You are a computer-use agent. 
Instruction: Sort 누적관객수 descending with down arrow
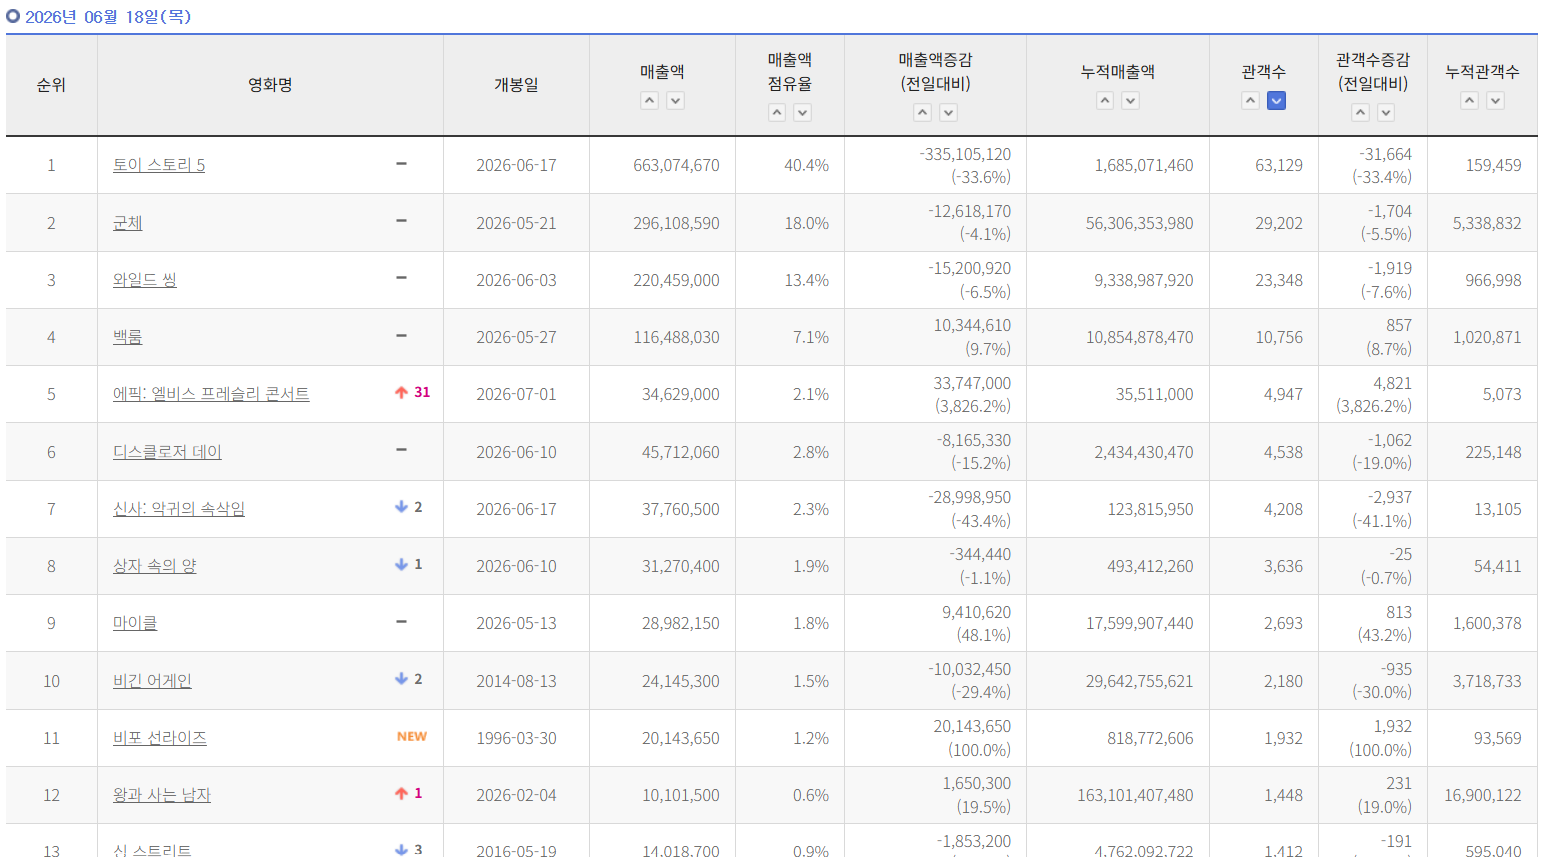[x=1496, y=100]
